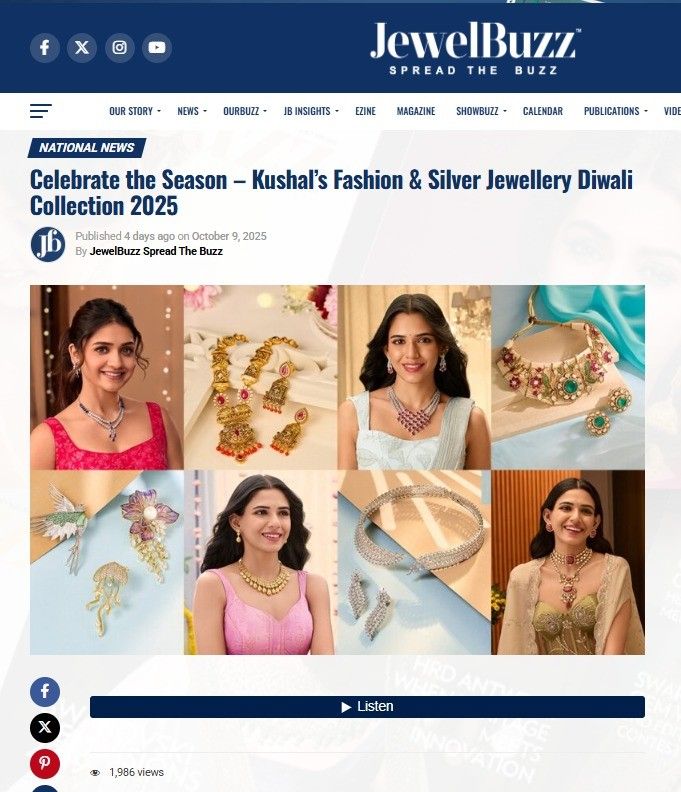This screenshot has width=681, height=792.
Task: Click the JB author avatar logo
Action: [x=47, y=244]
